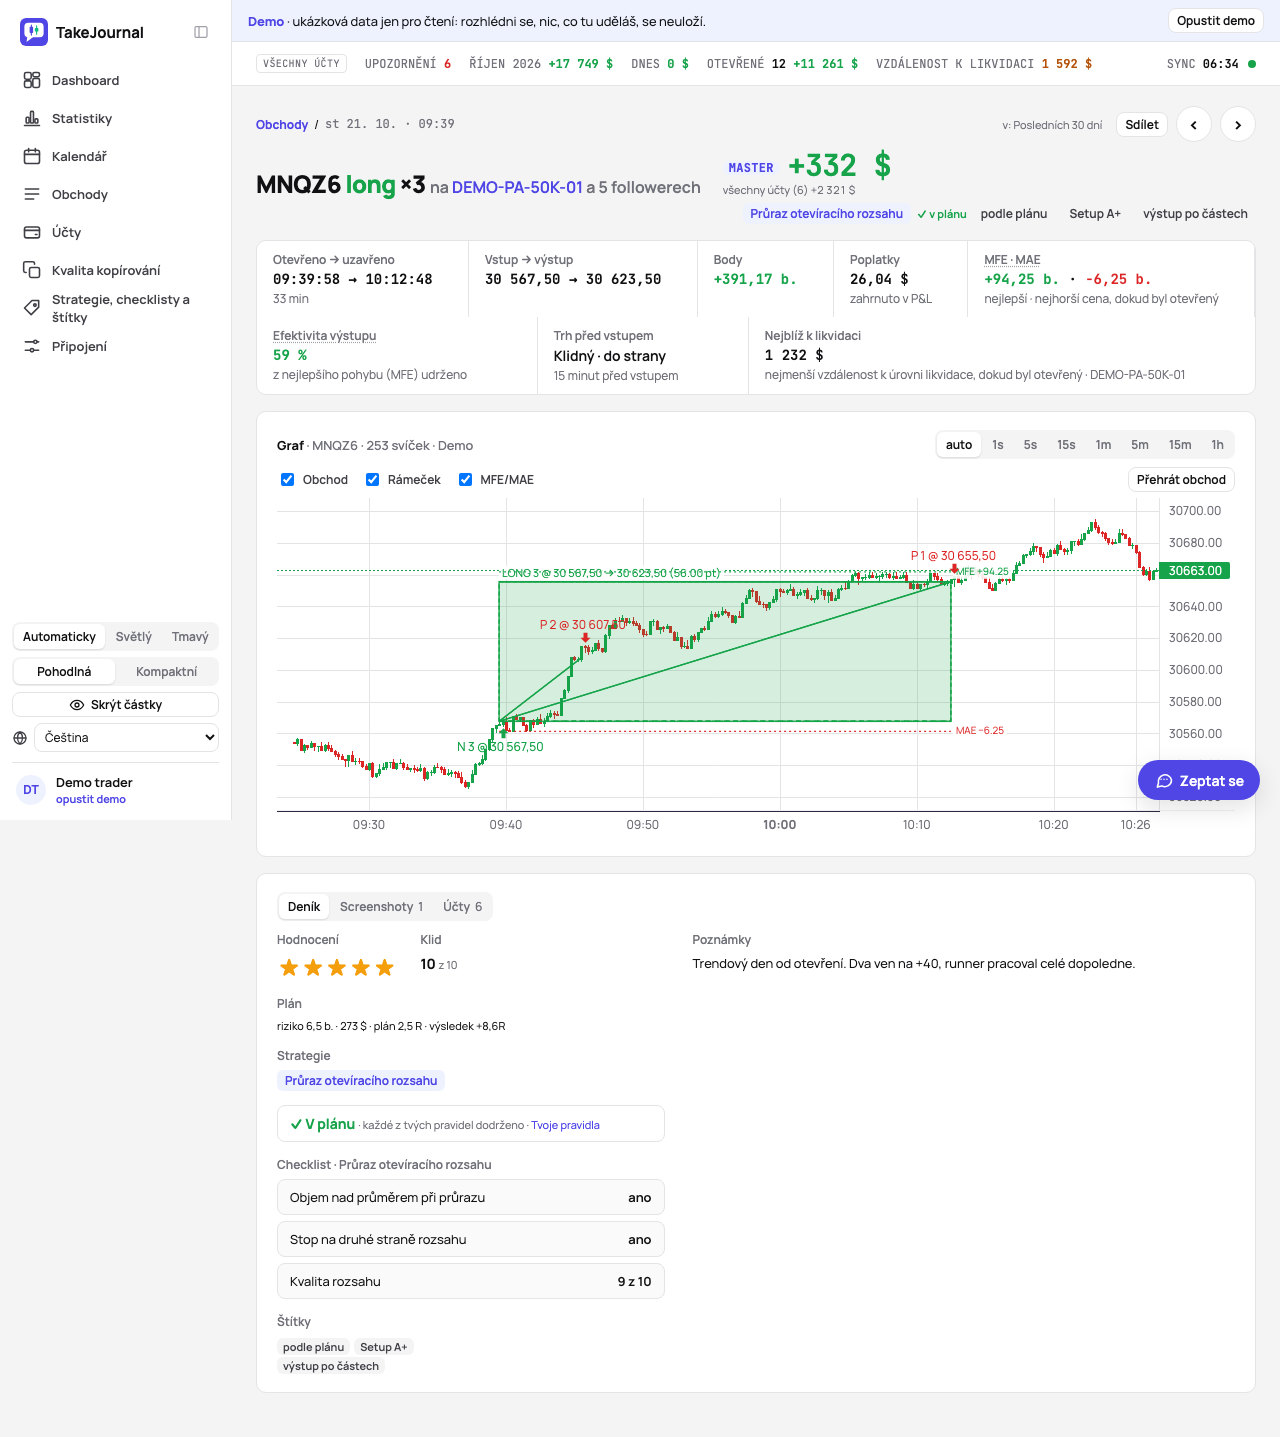
Task: Click the Přehrát obchod button
Action: (1181, 480)
